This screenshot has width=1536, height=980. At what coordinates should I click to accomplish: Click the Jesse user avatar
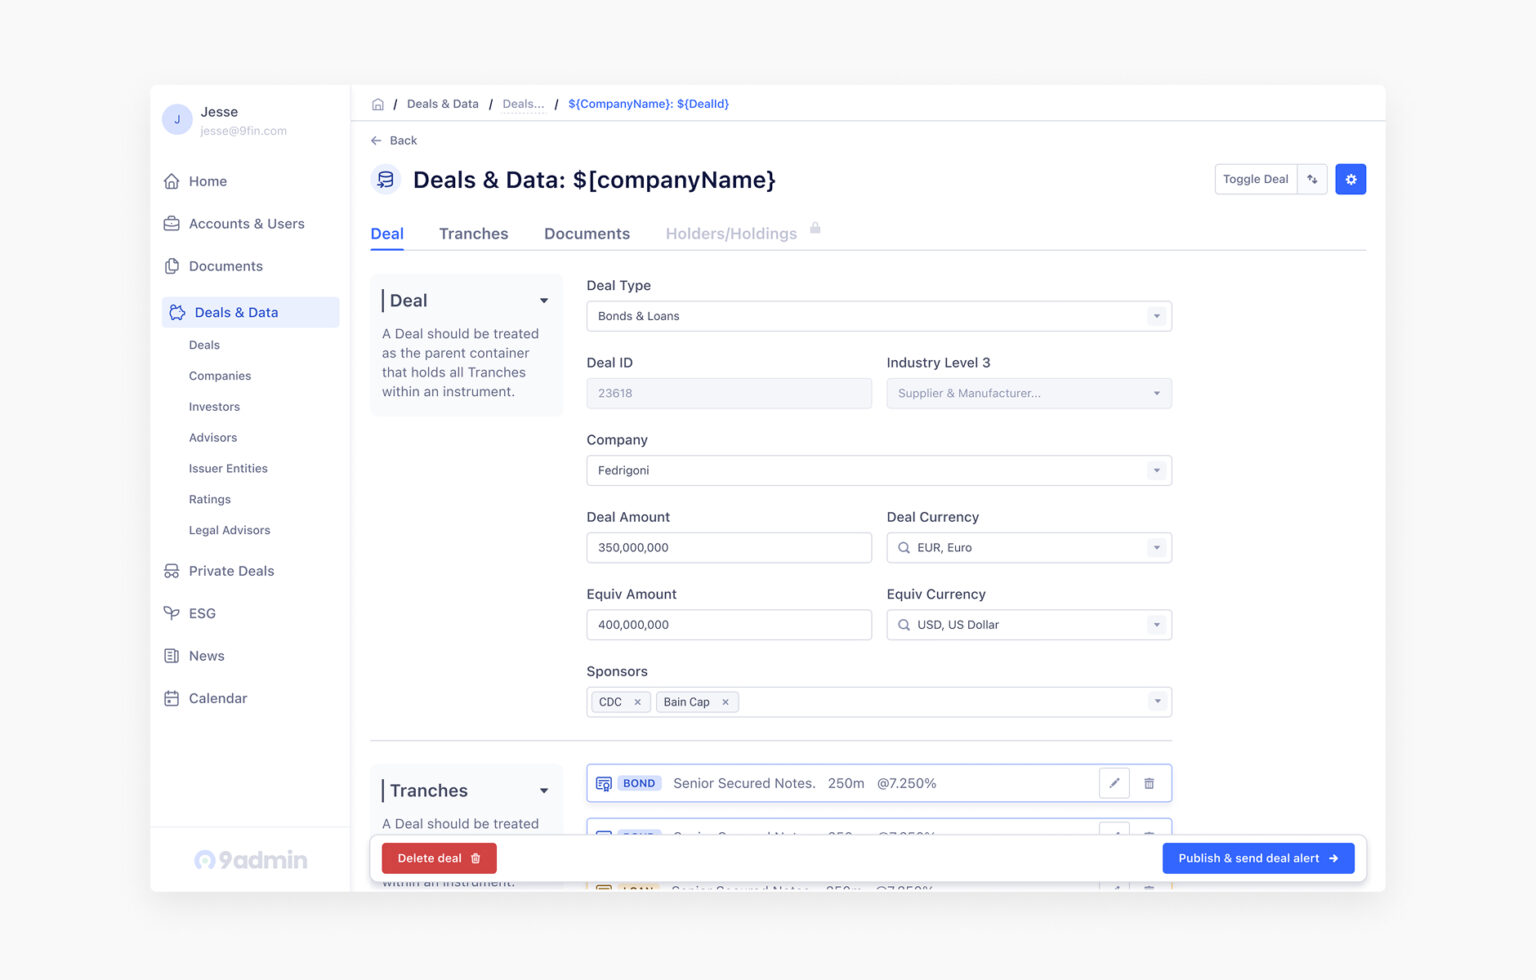[177, 120]
